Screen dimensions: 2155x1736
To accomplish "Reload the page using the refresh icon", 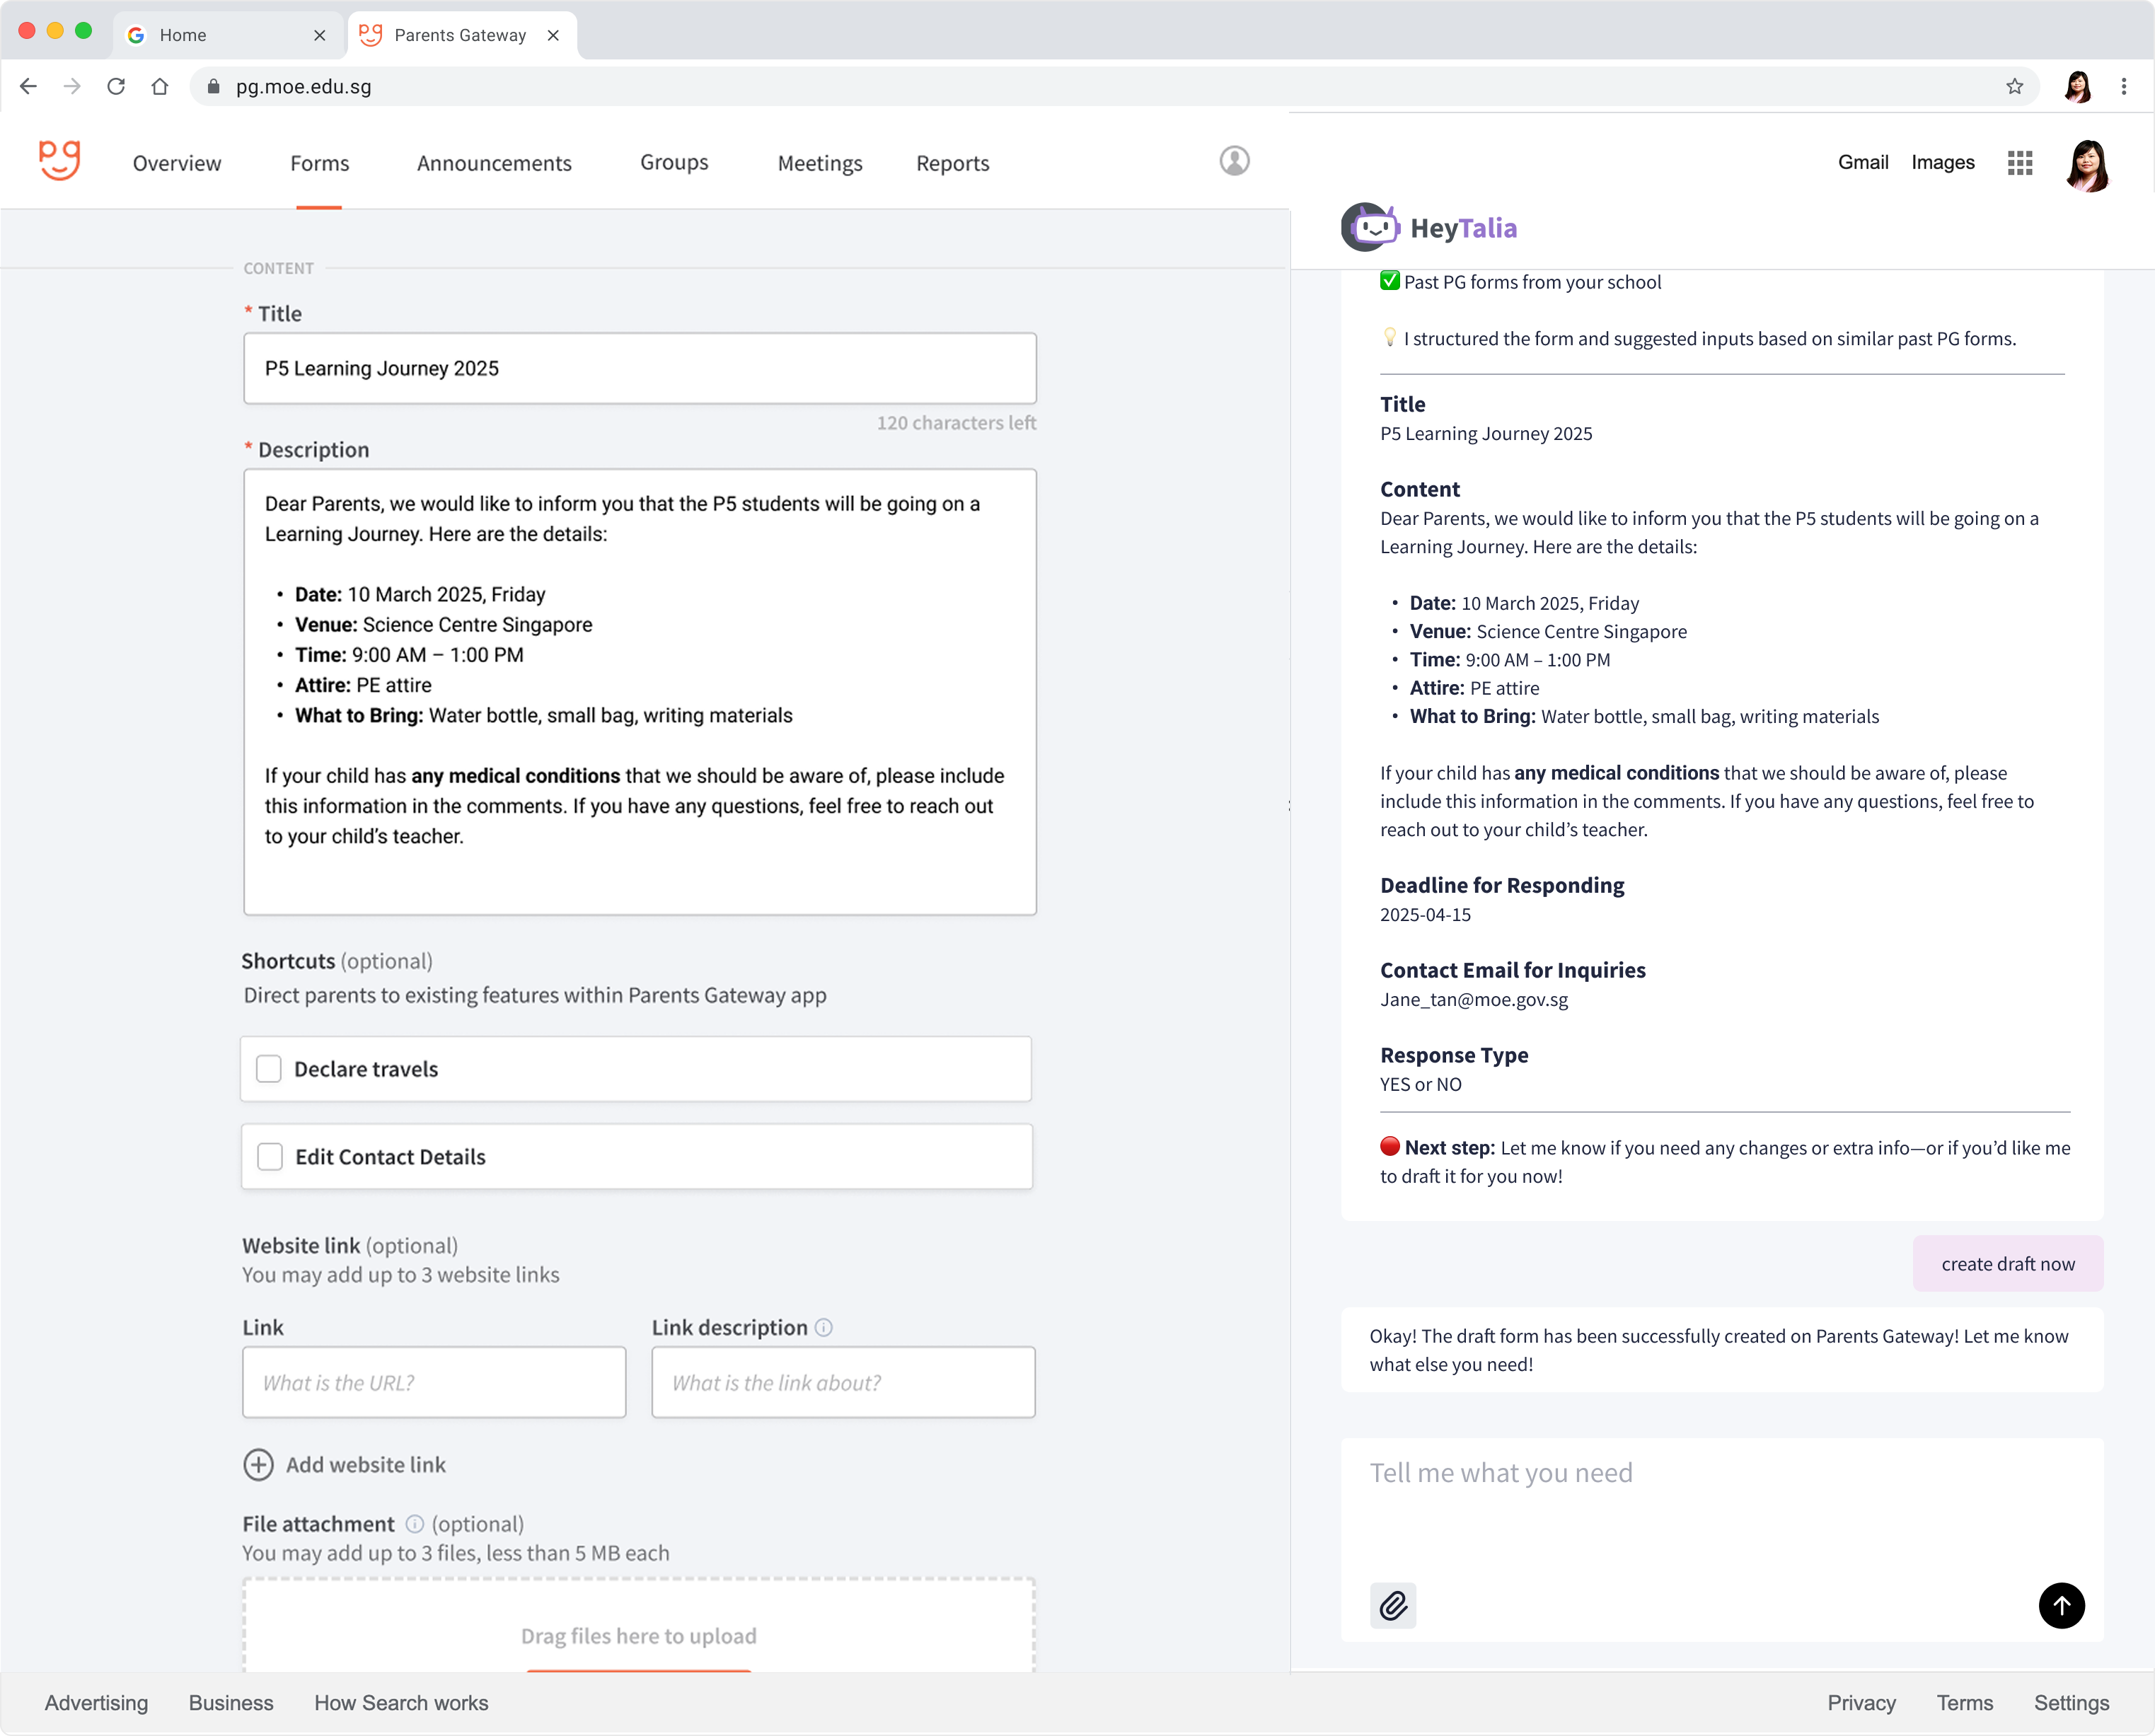I will [x=116, y=87].
